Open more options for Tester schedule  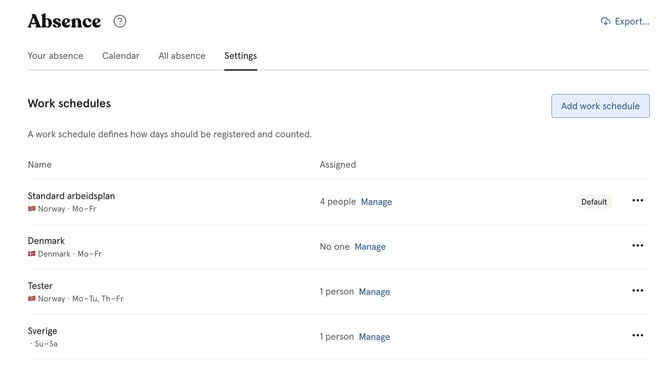tap(638, 290)
